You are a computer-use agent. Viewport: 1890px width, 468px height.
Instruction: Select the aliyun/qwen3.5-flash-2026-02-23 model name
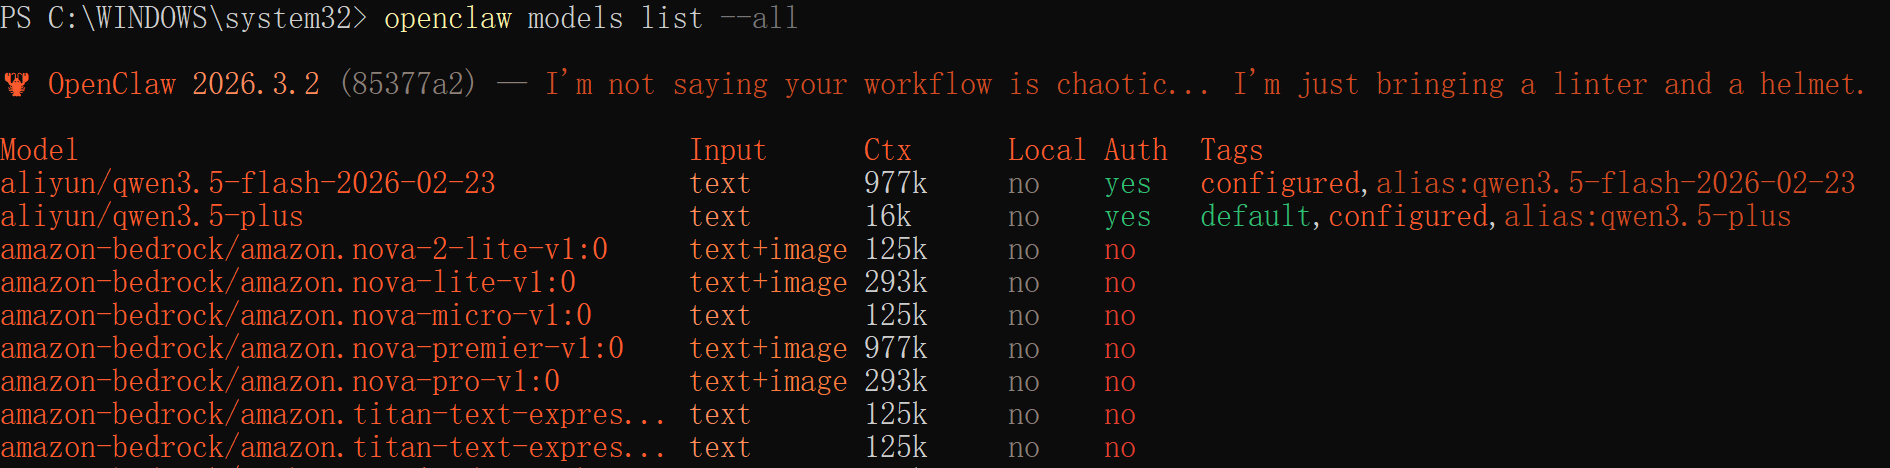click(x=248, y=184)
